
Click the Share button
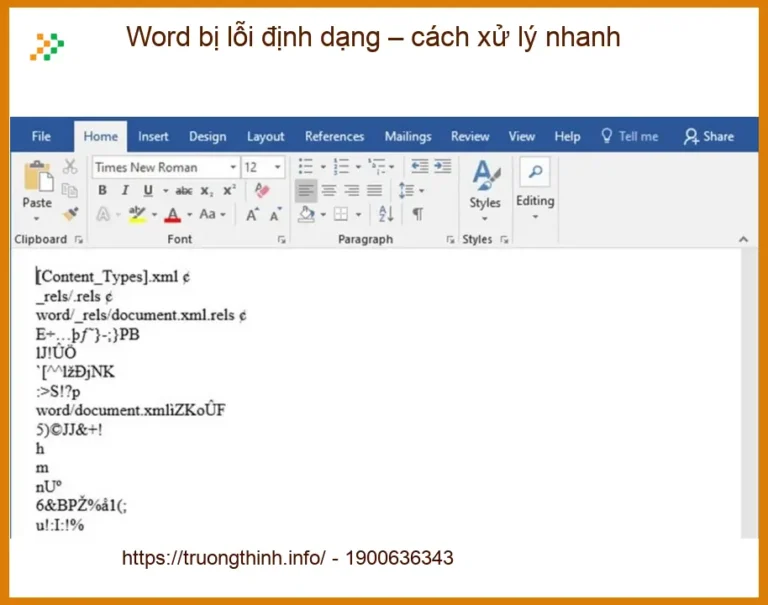pyautogui.click(x=709, y=136)
